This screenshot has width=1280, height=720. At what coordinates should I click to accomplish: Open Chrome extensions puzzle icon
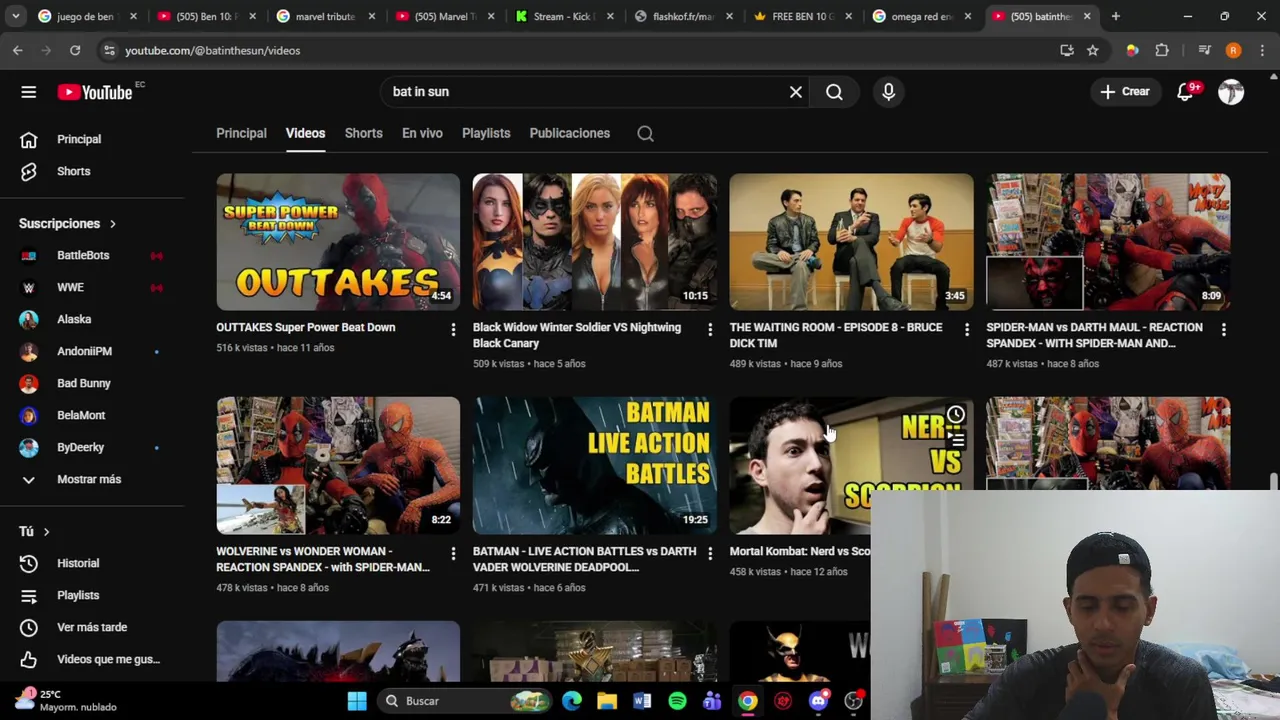pos(1162,50)
